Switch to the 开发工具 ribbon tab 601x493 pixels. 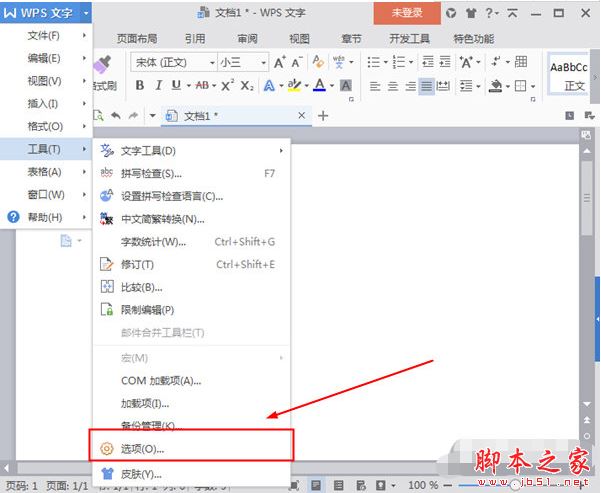(409, 39)
